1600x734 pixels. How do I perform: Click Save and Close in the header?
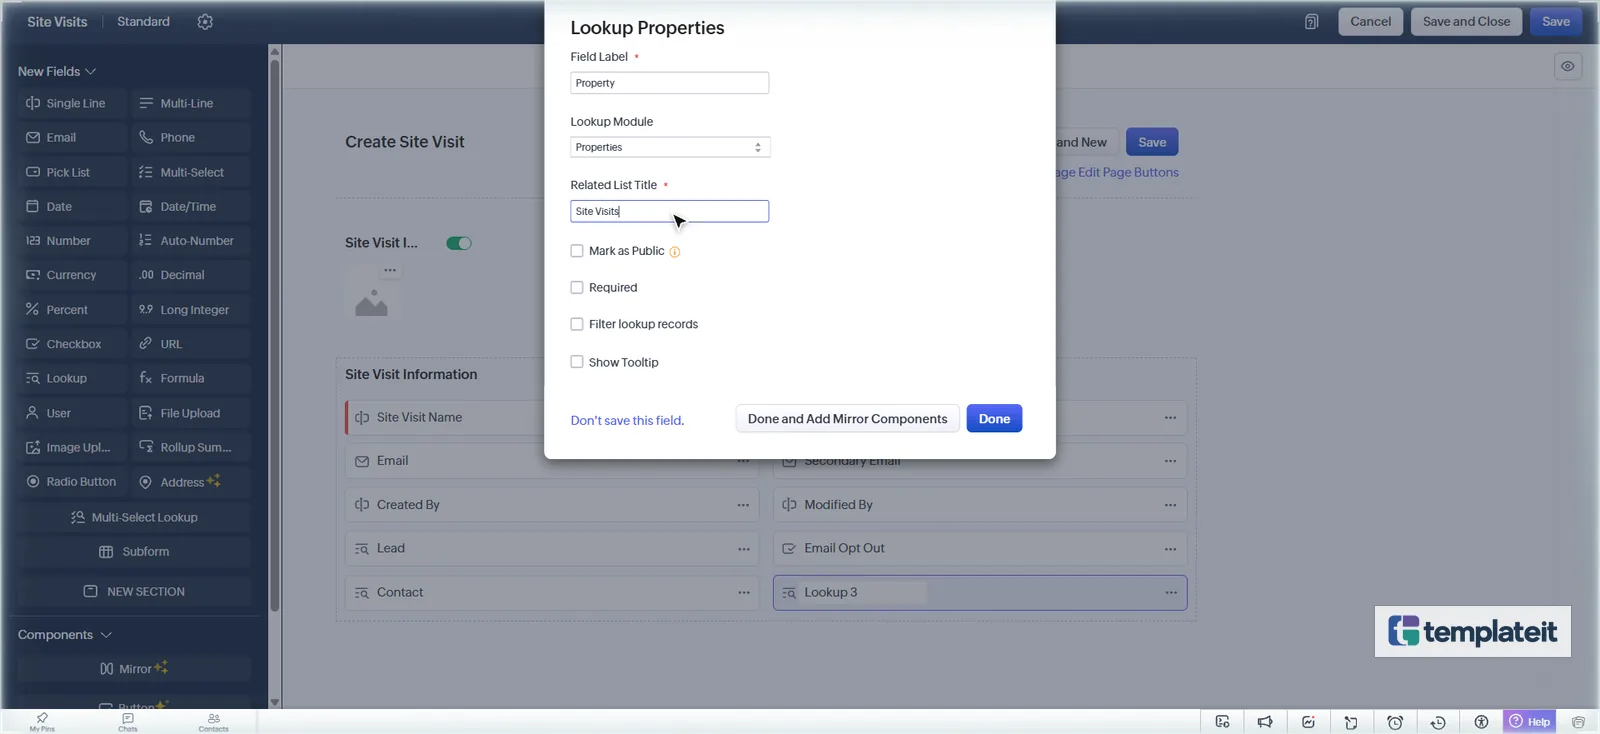coord(1467,22)
